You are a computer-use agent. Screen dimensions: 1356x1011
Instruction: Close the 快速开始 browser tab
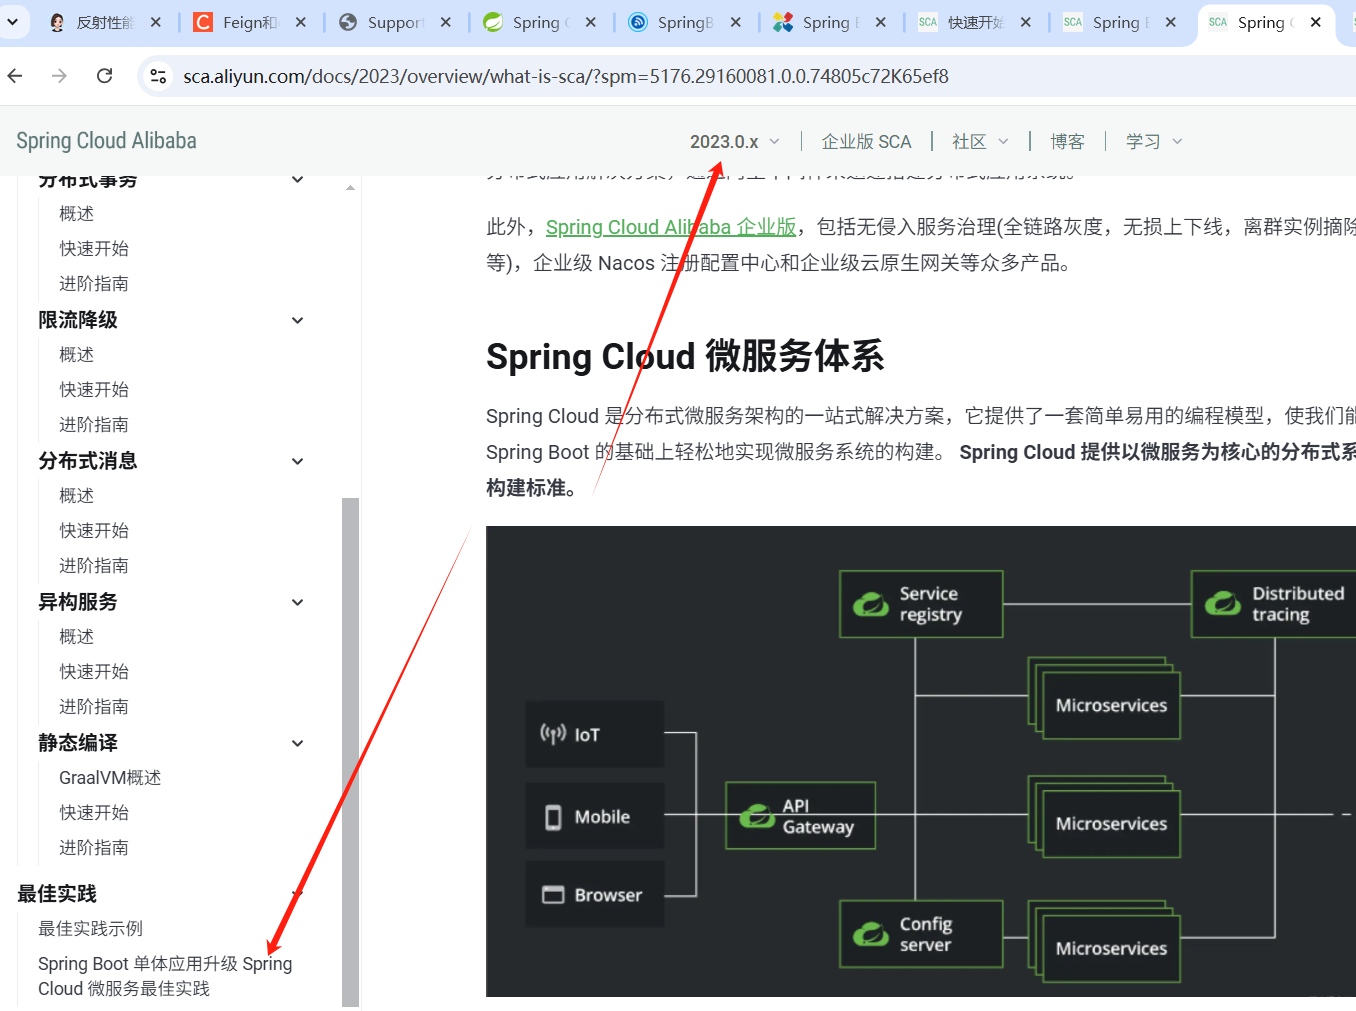click(1026, 22)
